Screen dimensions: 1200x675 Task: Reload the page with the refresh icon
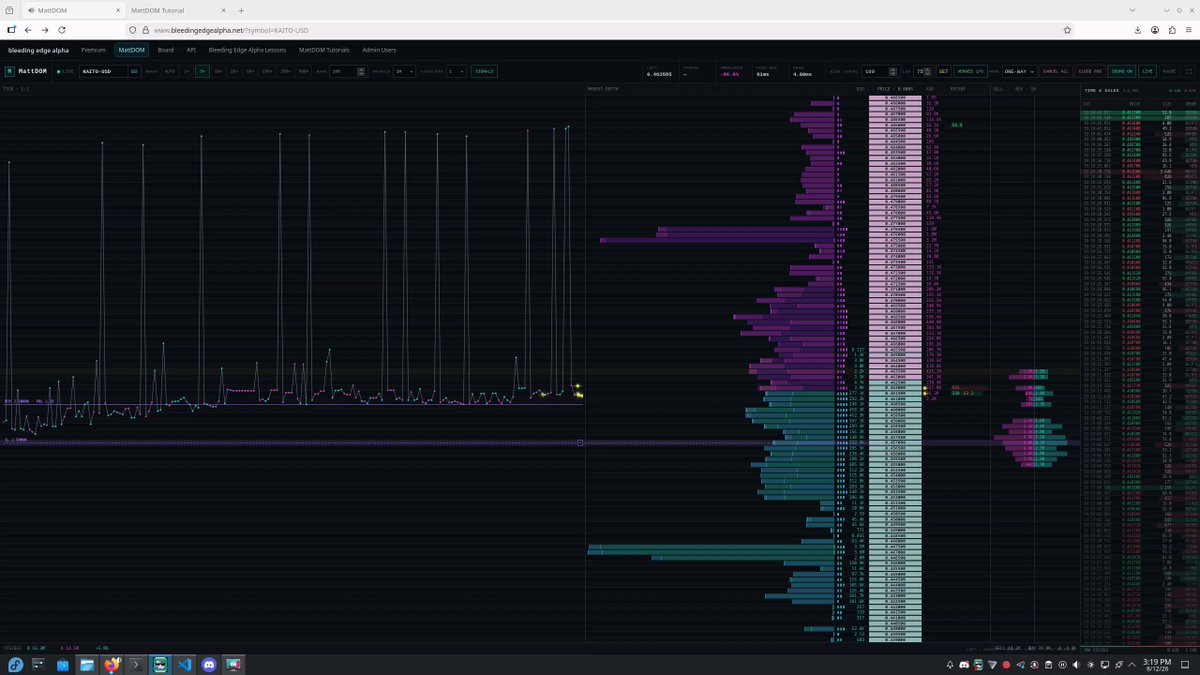pyautogui.click(x=62, y=30)
